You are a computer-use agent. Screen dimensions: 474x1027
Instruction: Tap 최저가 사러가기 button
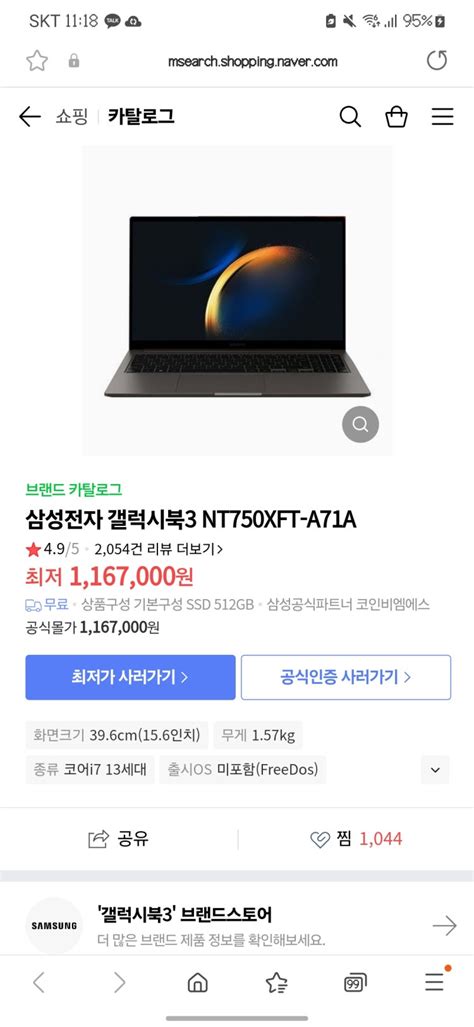coord(130,677)
